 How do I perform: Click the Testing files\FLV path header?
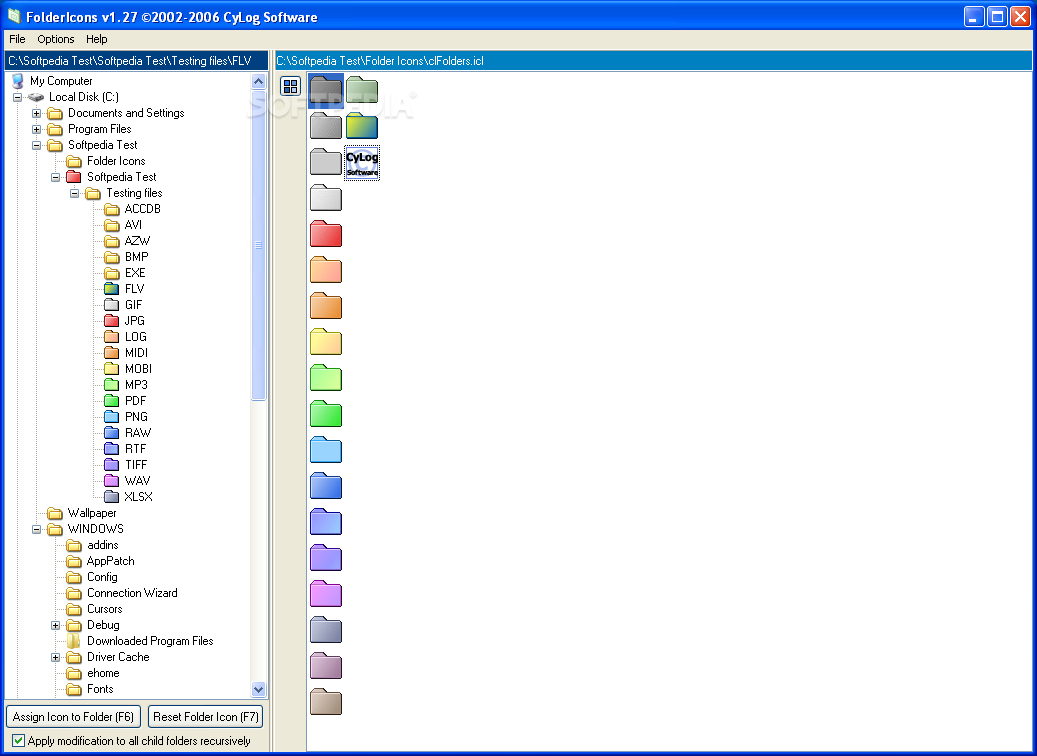click(137, 61)
